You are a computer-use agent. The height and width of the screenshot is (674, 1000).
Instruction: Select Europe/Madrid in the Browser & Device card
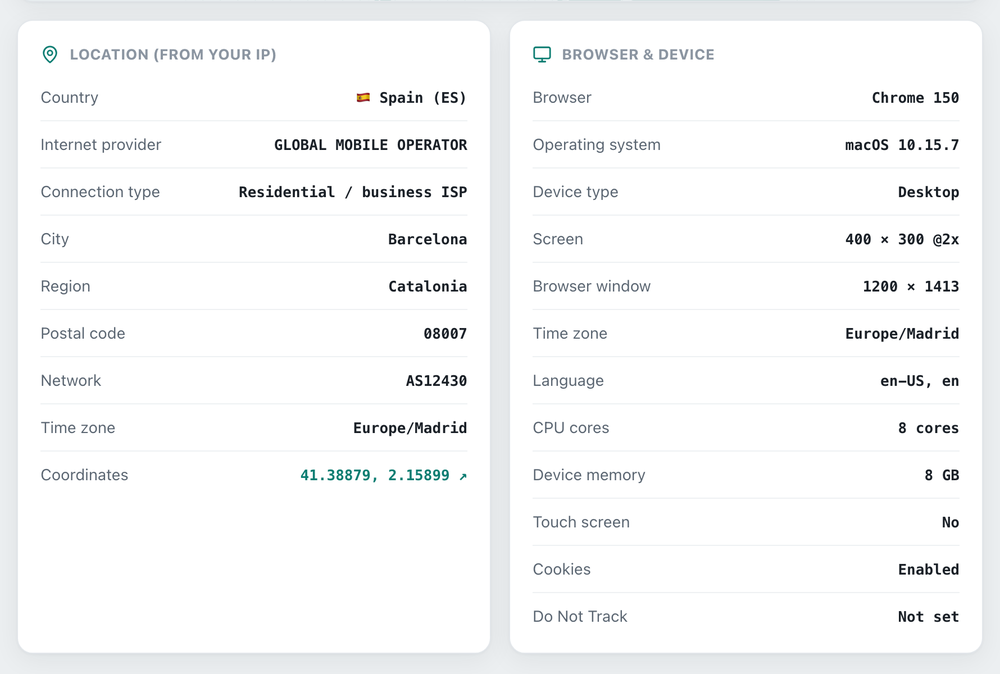pyautogui.click(x=902, y=333)
